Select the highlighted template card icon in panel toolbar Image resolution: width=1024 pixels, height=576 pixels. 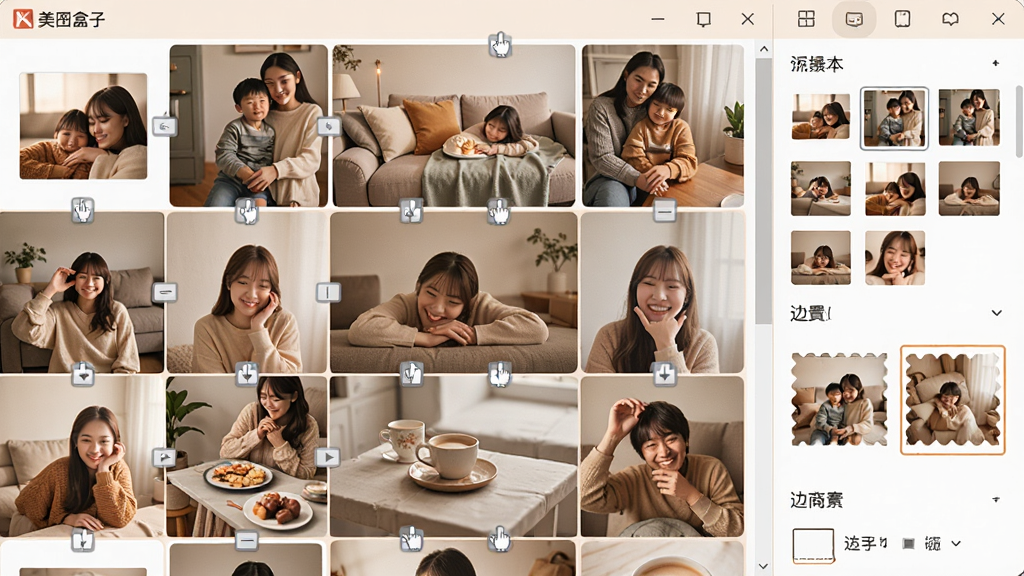point(854,19)
